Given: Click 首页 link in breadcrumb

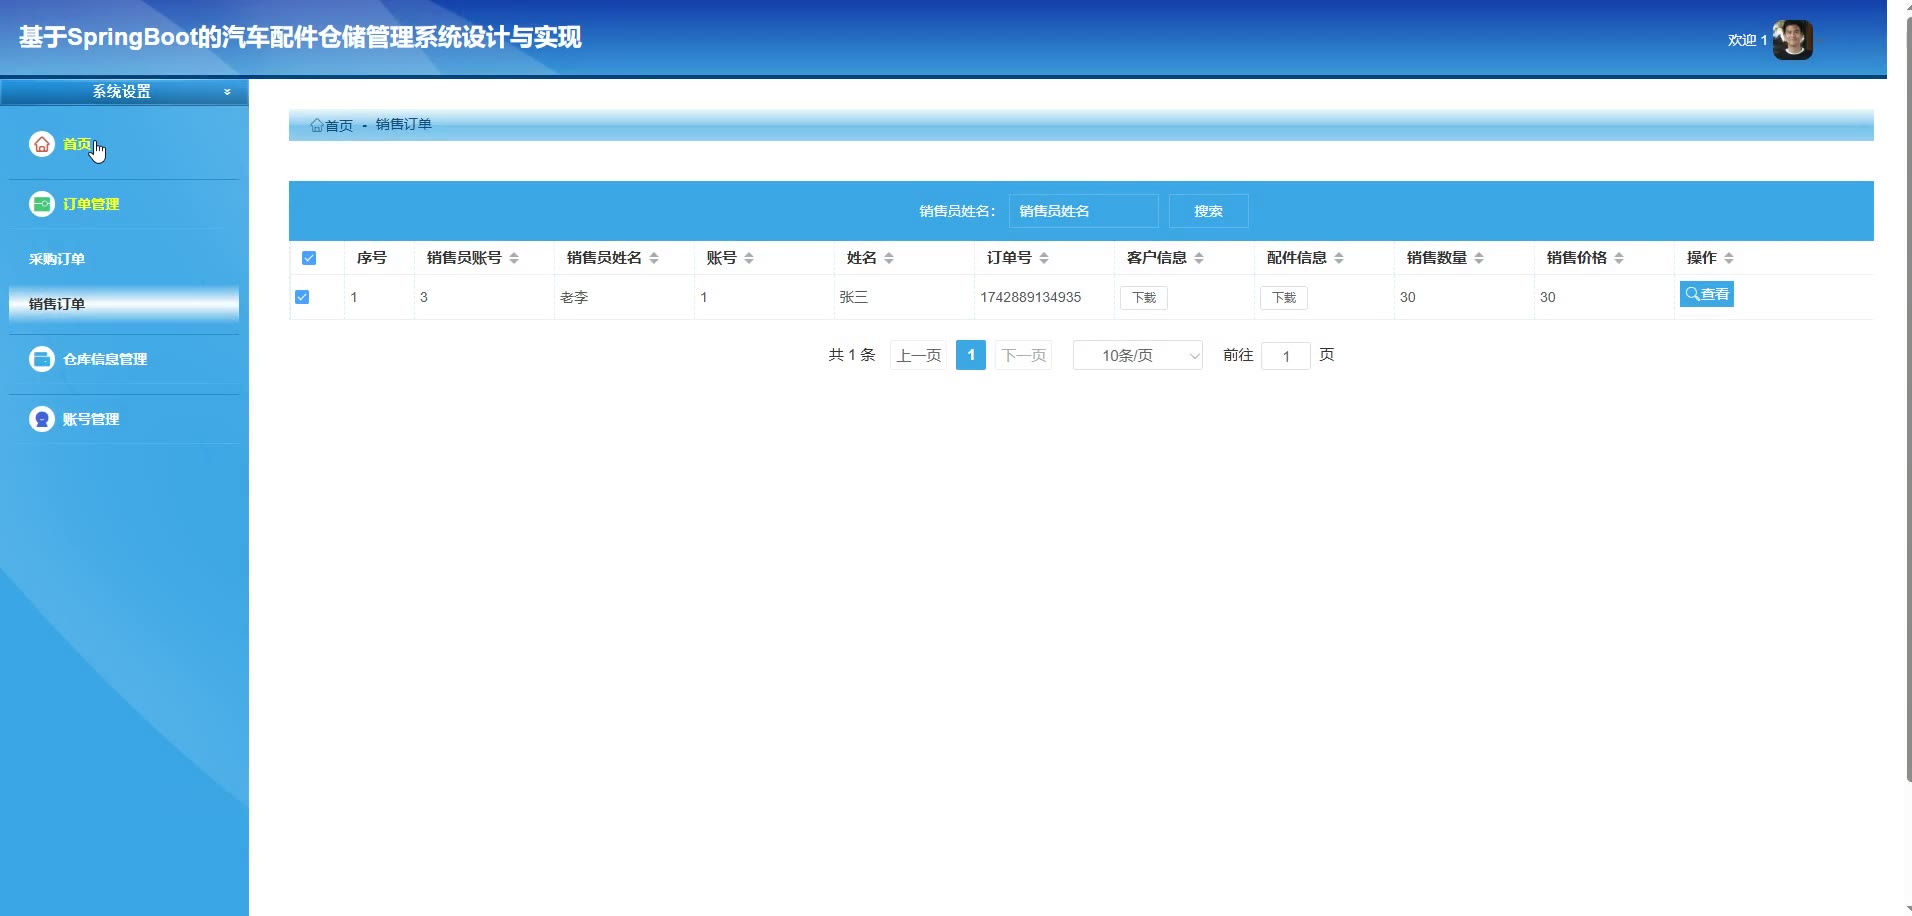Looking at the screenshot, I should point(339,125).
